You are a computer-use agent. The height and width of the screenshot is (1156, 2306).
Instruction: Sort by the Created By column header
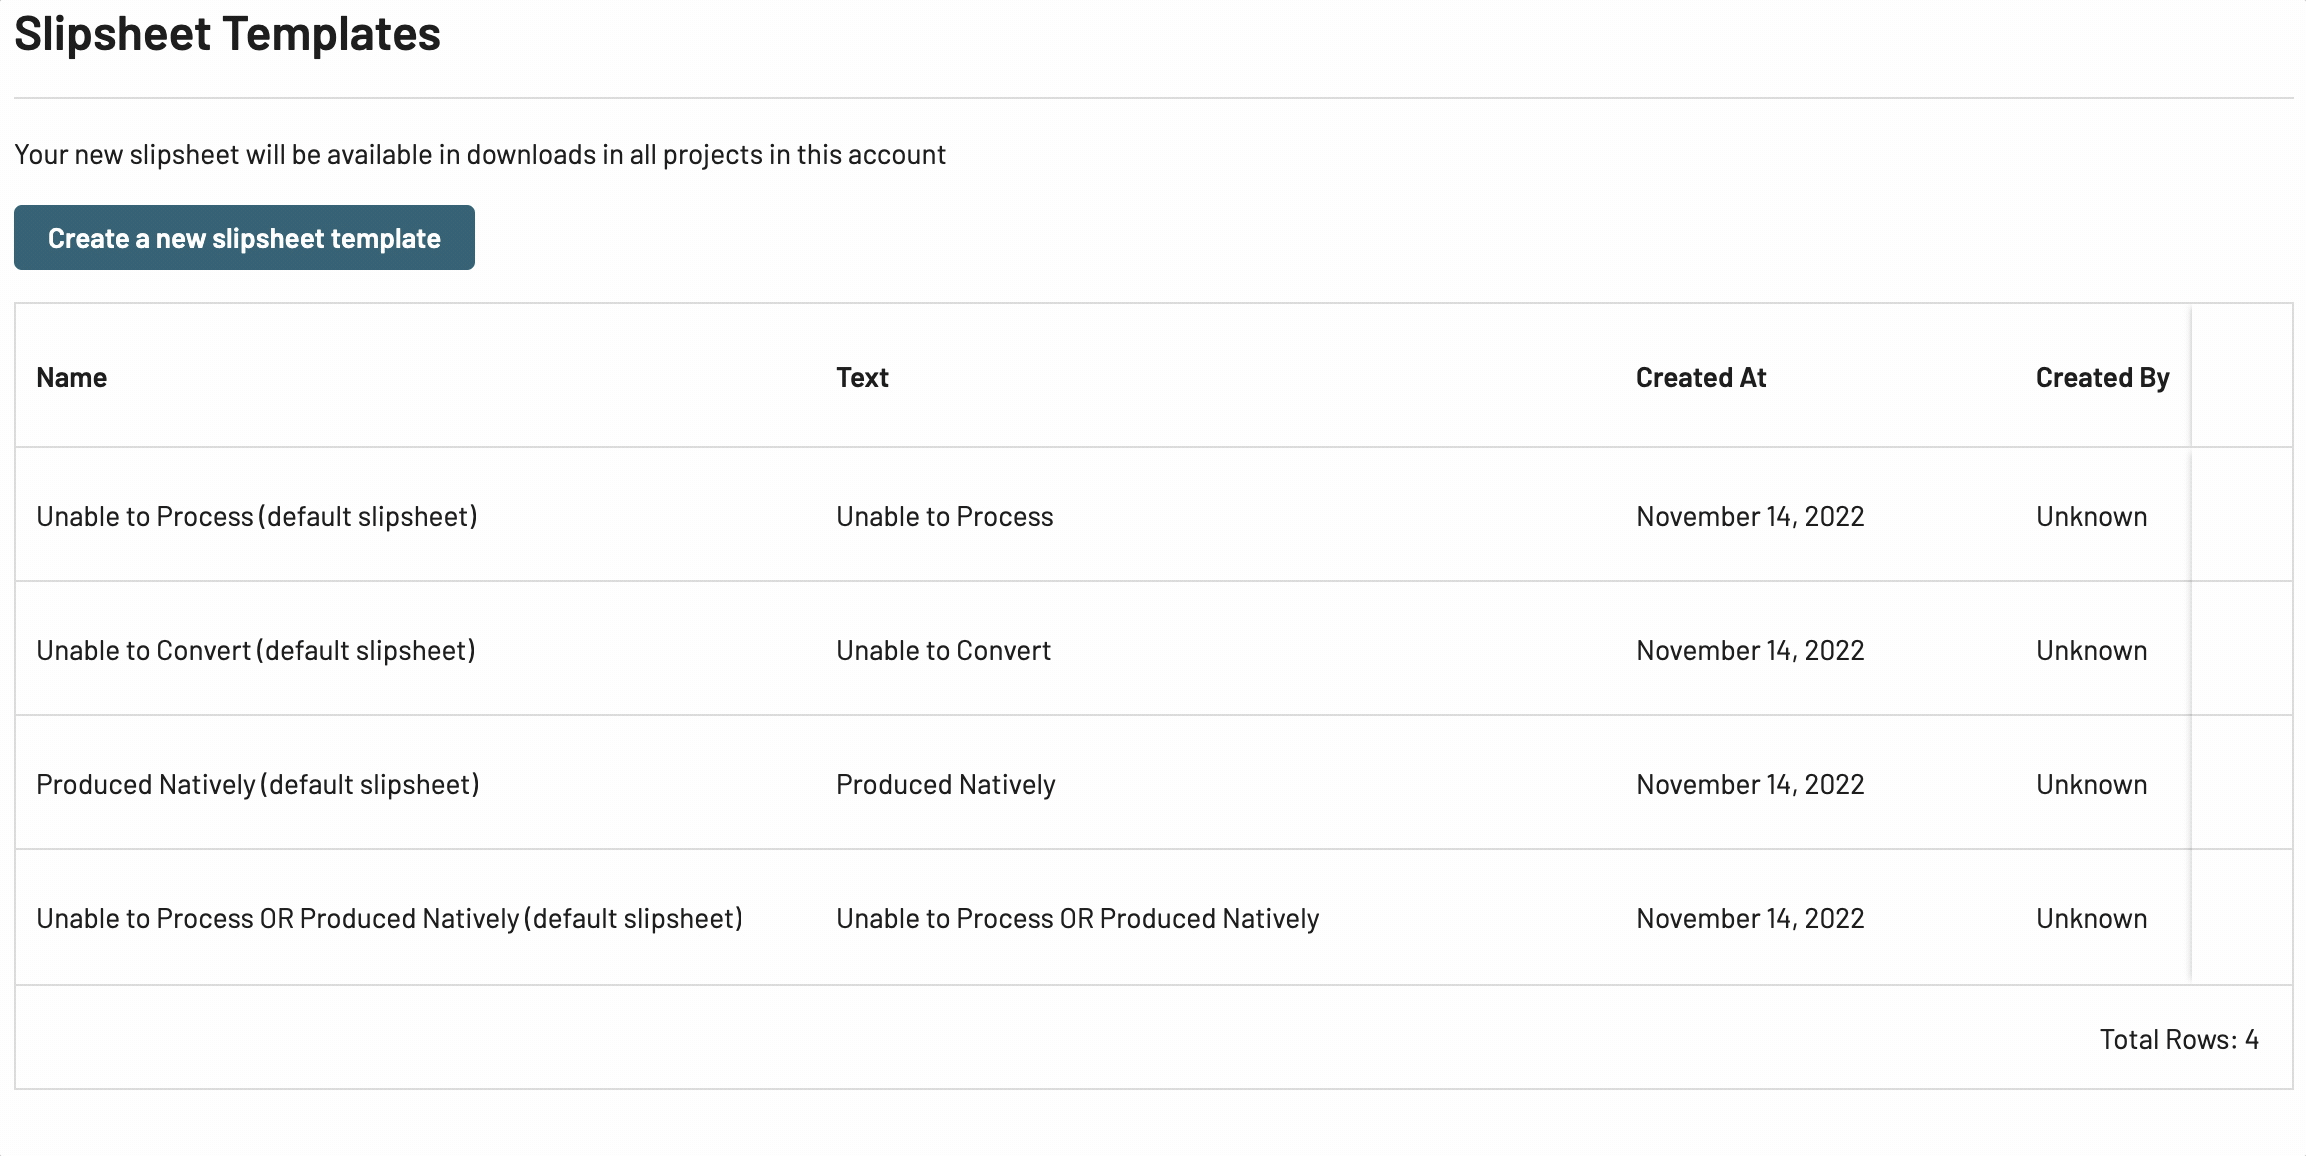2102,378
